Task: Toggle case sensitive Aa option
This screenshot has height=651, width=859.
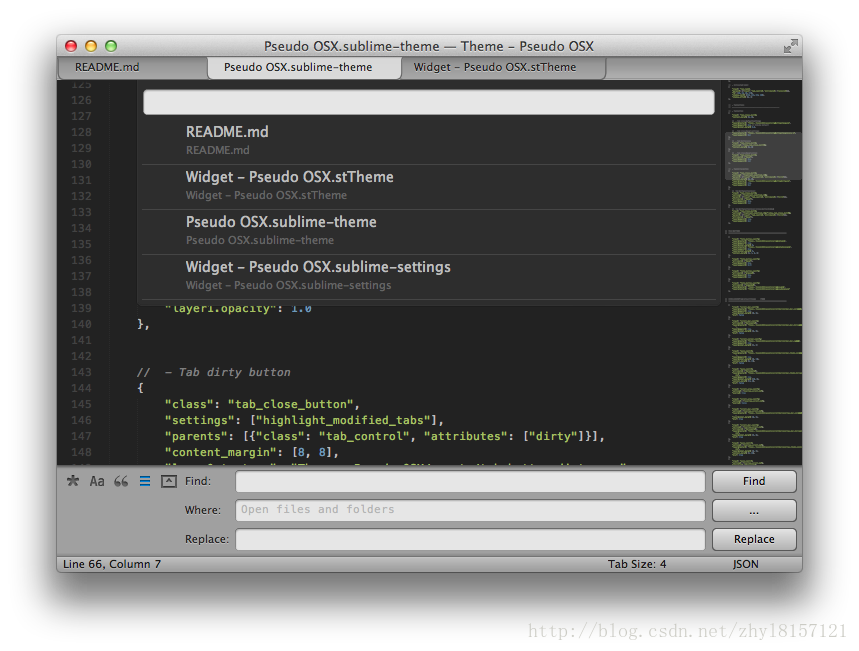Action: pyautogui.click(x=97, y=481)
